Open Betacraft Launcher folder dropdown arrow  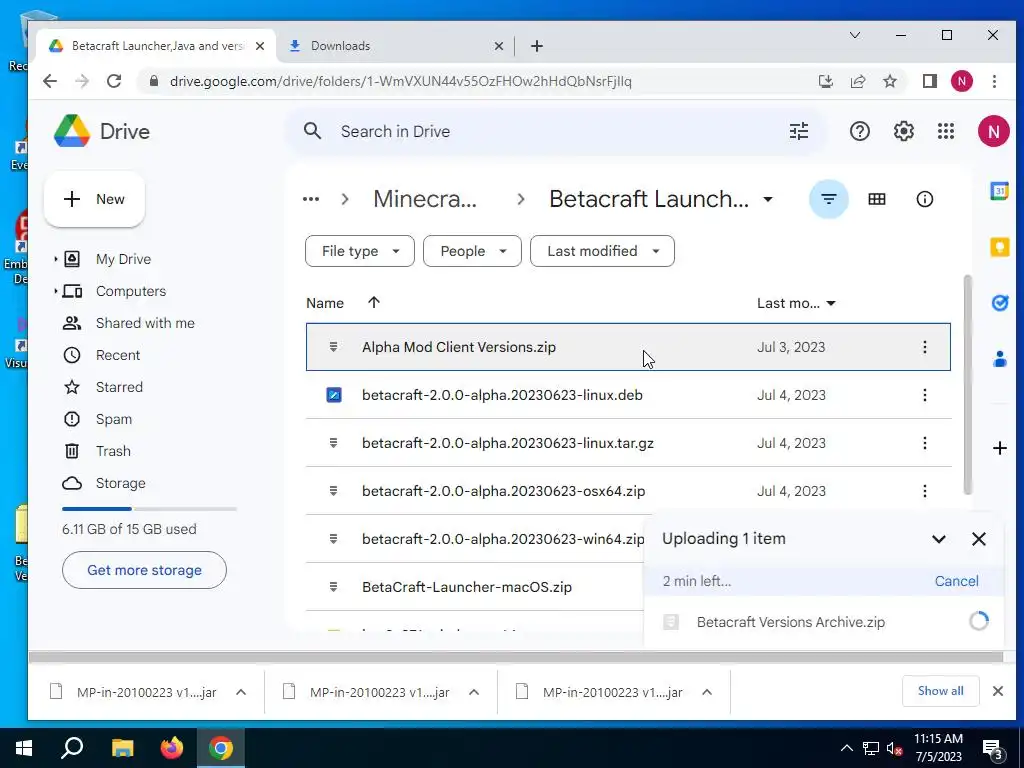(x=768, y=199)
